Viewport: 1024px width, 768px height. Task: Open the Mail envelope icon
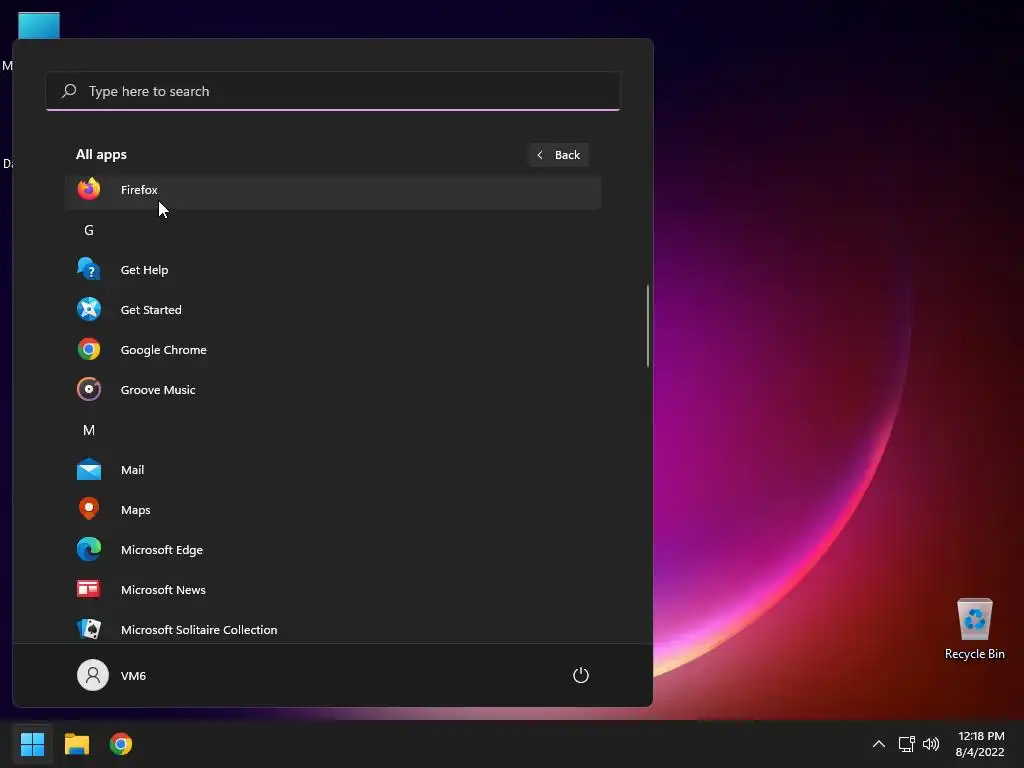click(89, 470)
